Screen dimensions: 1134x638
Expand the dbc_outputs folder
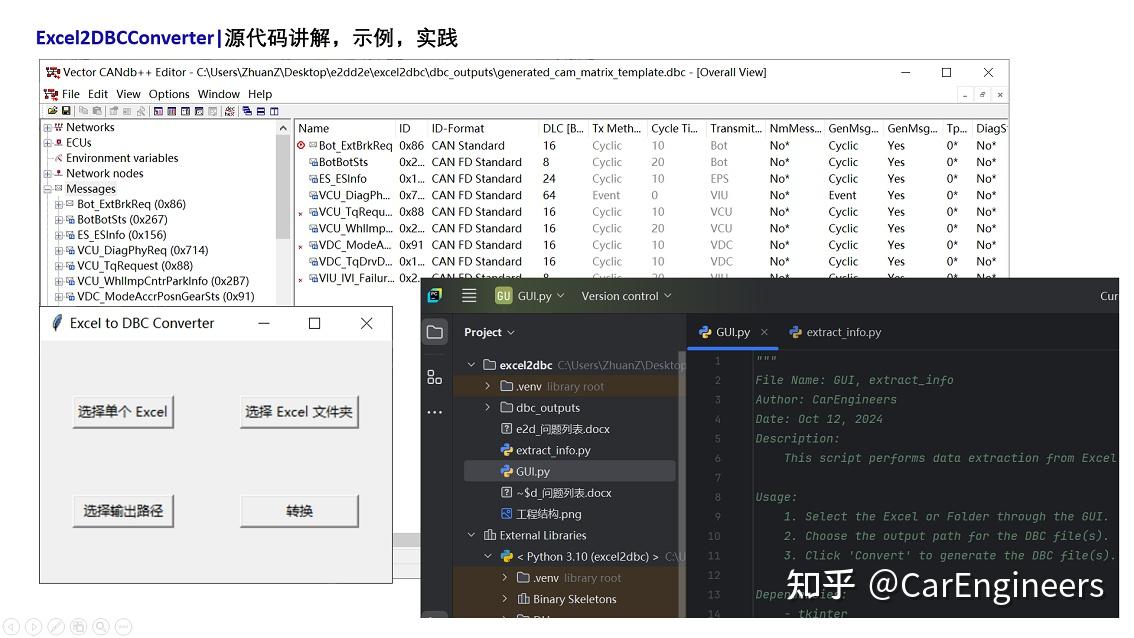coord(486,406)
